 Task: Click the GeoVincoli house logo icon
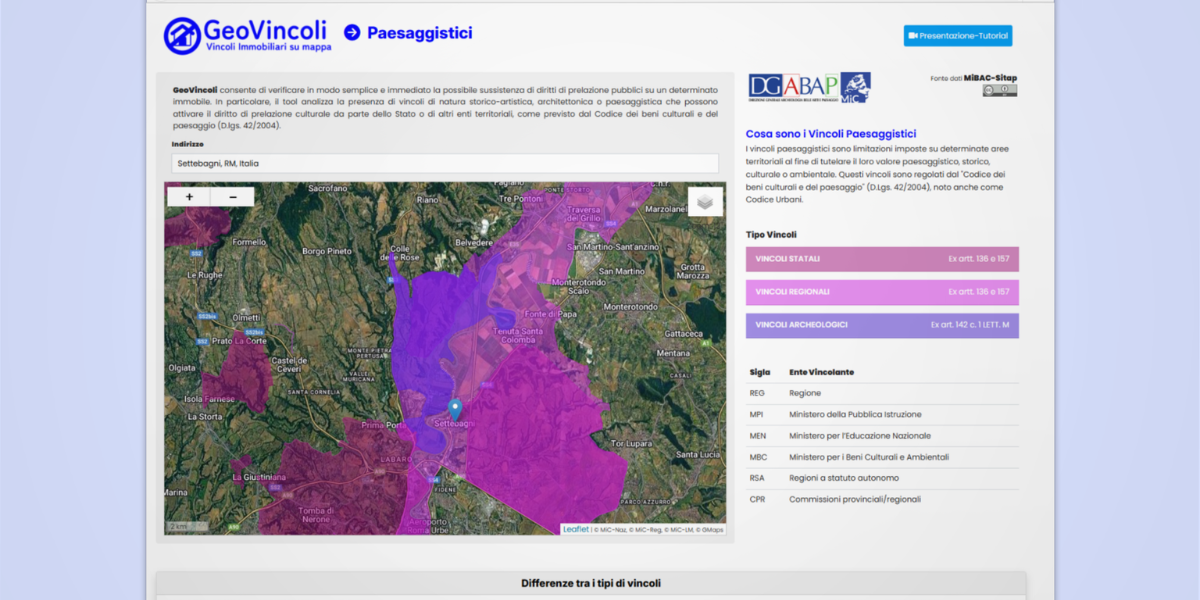[183, 36]
